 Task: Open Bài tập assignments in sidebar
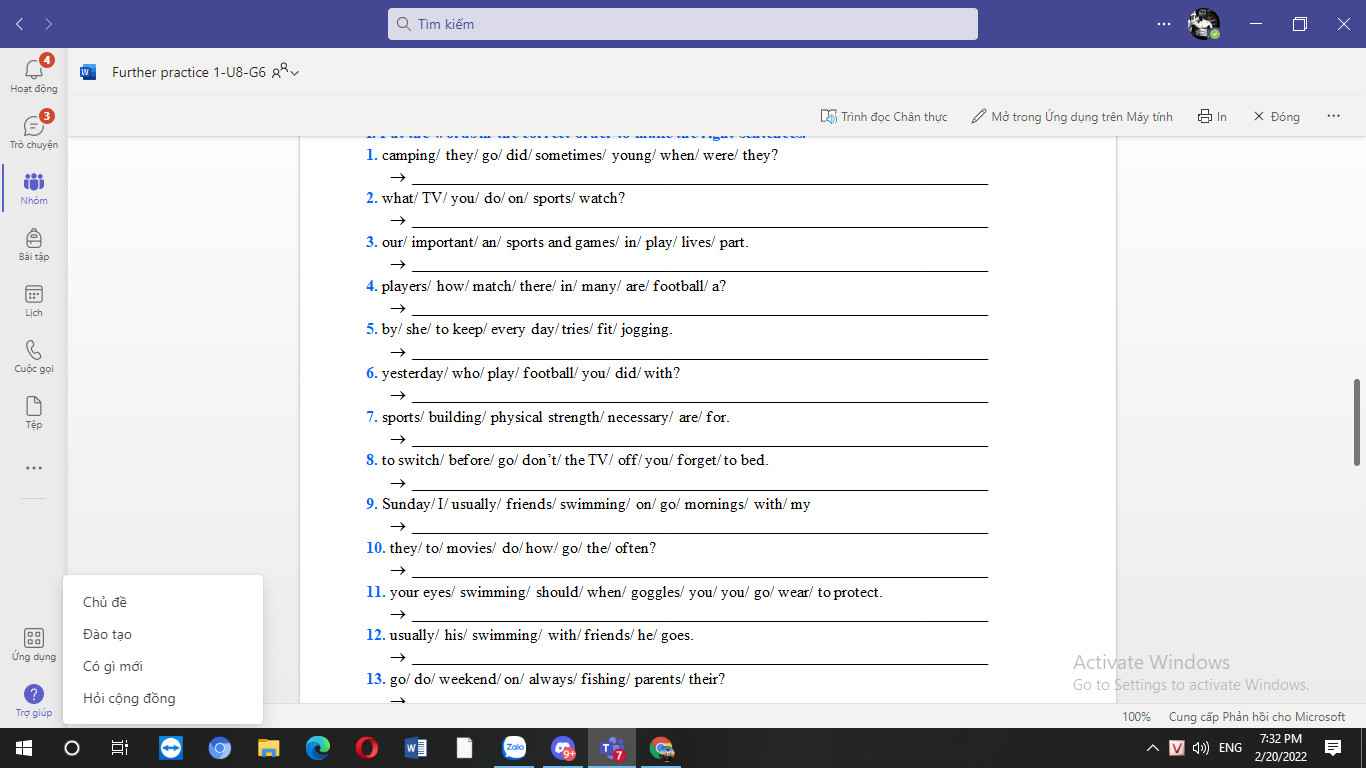tap(34, 243)
